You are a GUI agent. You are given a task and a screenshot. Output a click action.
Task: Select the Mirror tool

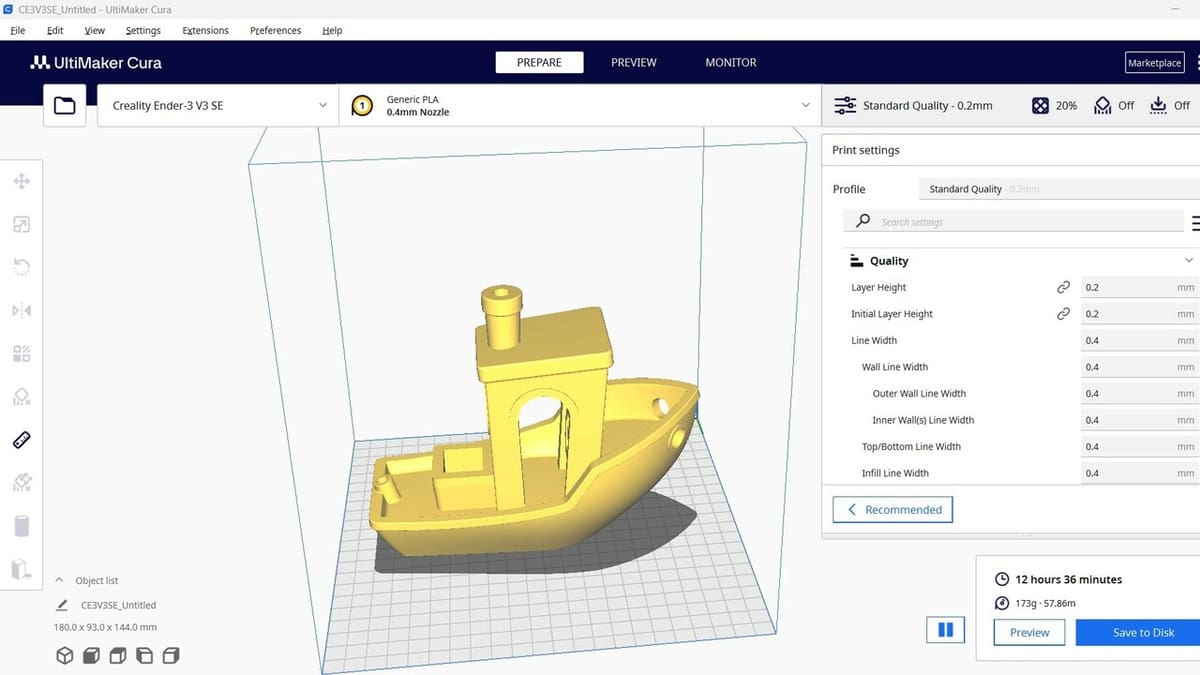pyautogui.click(x=21, y=310)
